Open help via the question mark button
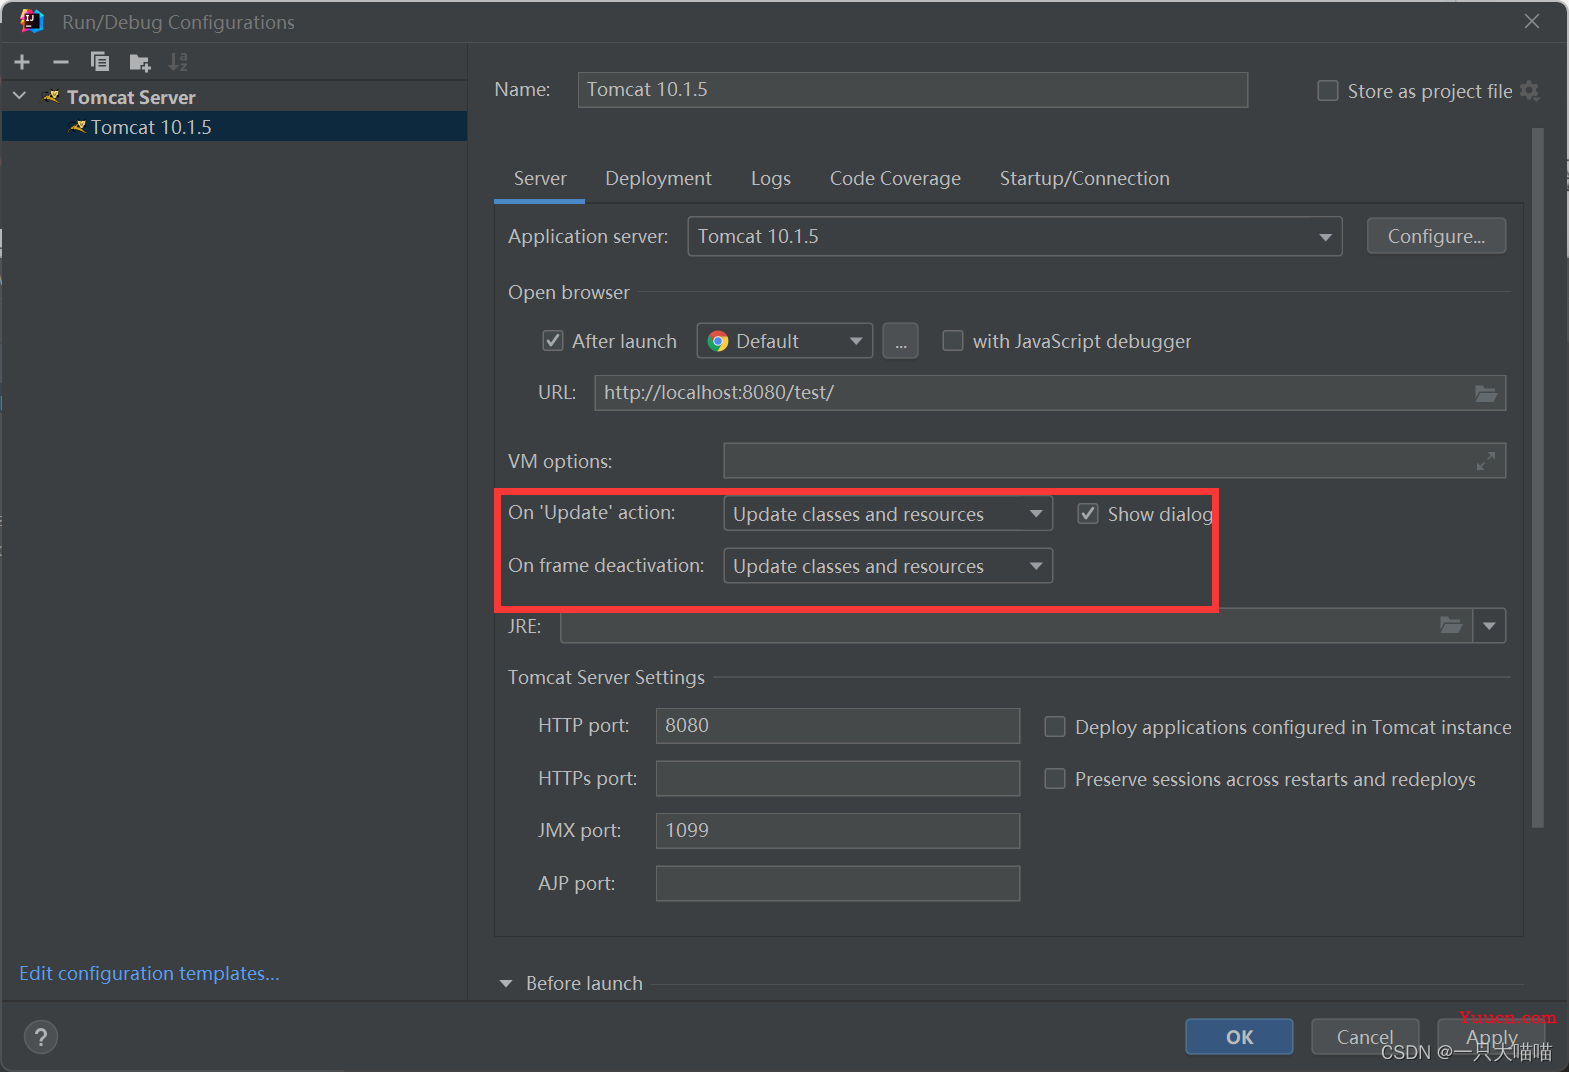Viewport: 1569px width, 1072px height. coord(41,1037)
